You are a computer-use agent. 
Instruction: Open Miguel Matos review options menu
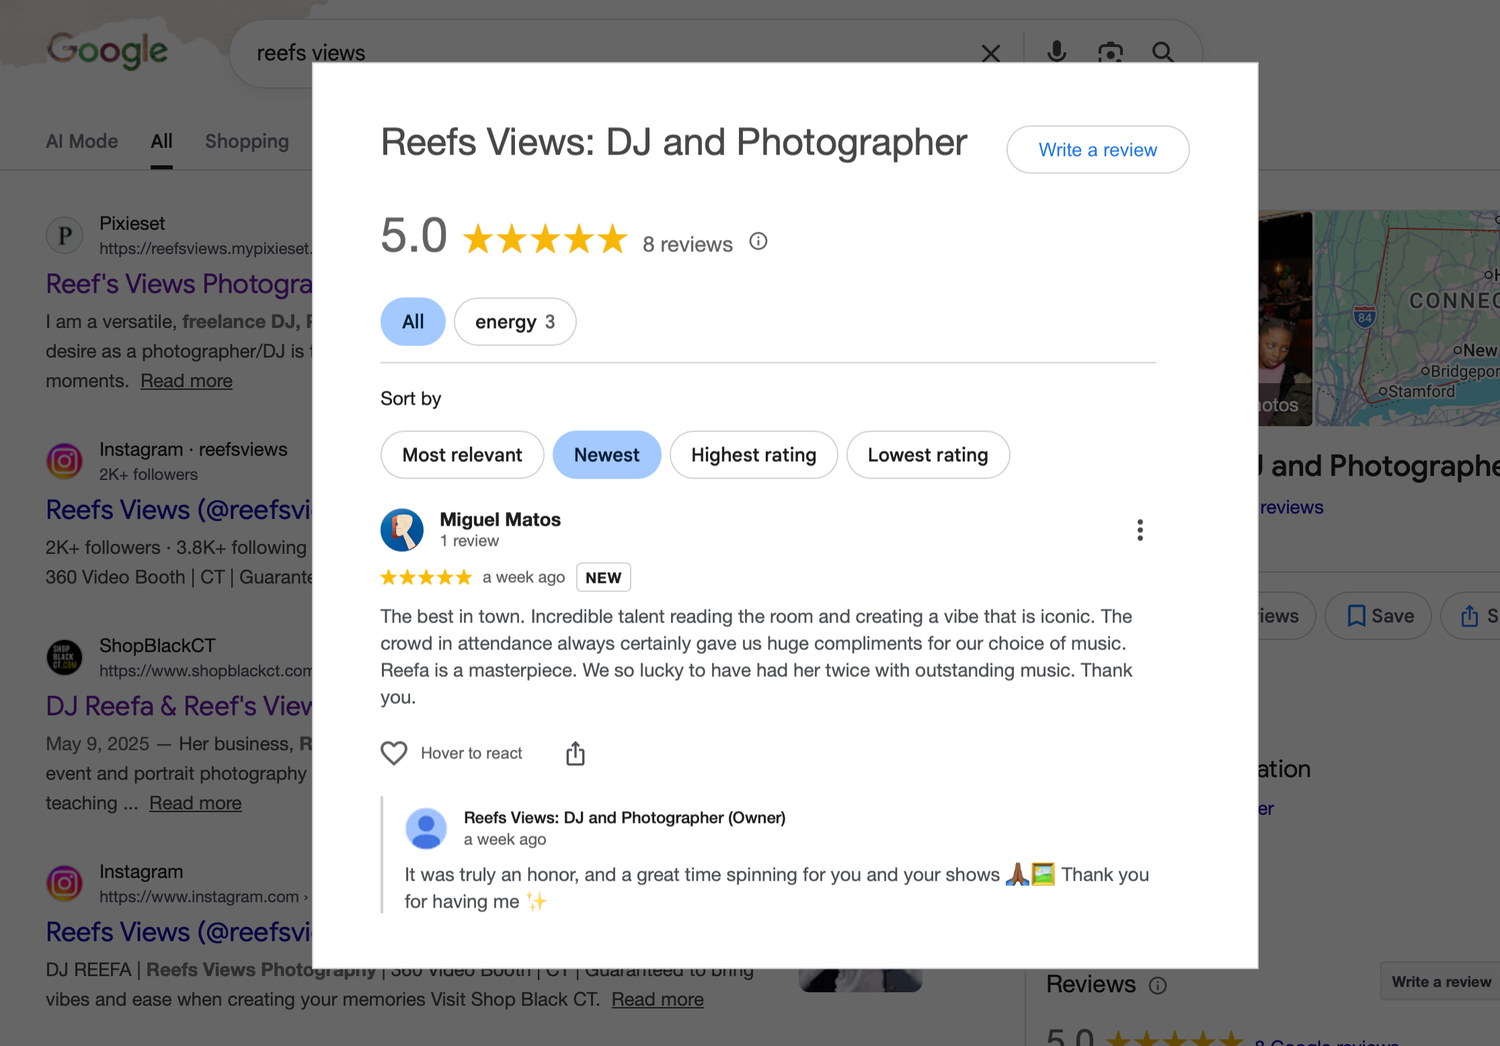(x=1140, y=530)
